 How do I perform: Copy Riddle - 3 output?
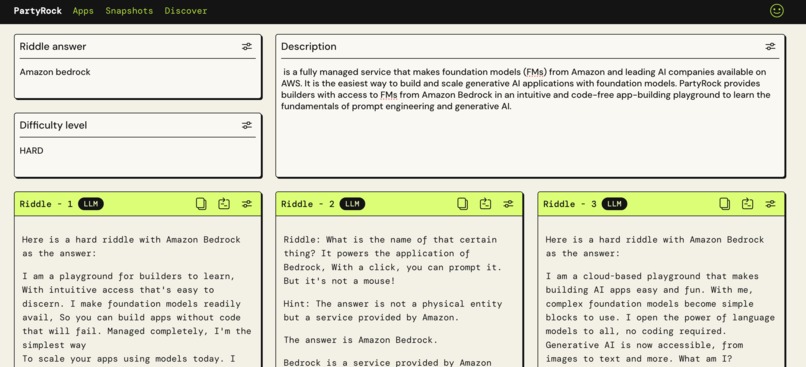tap(724, 204)
